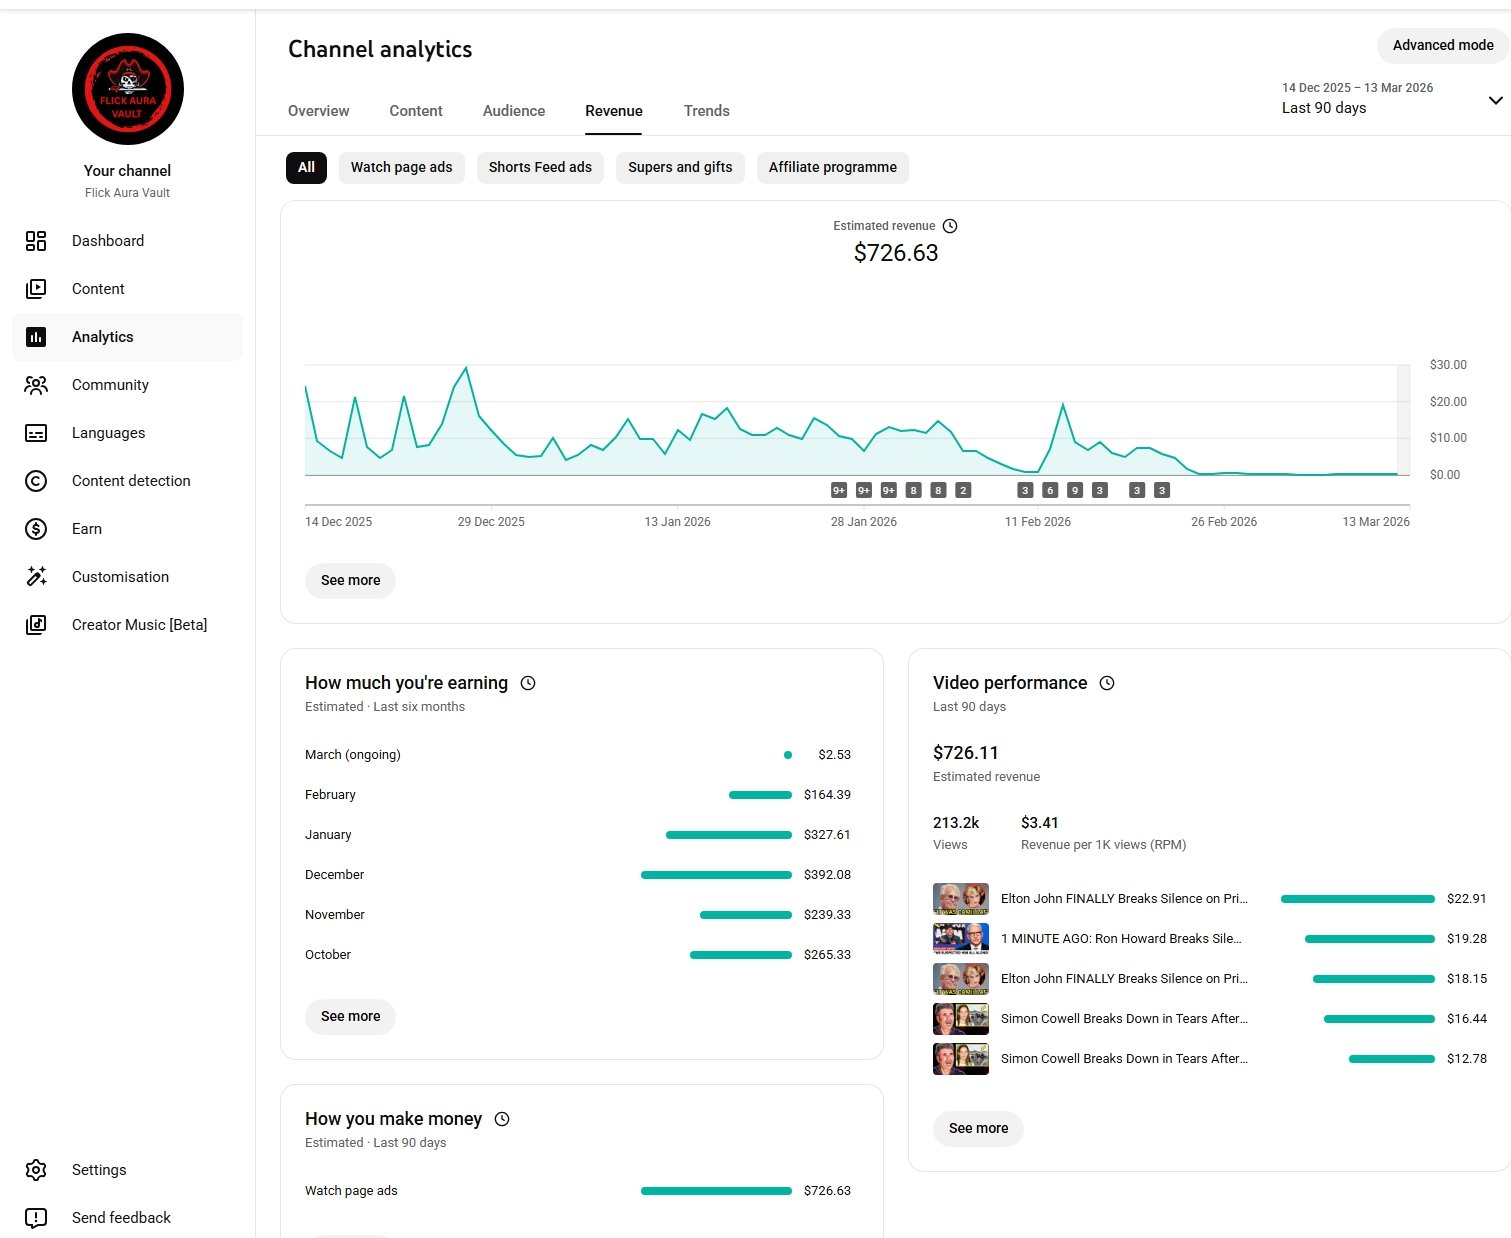Open Customisation magic wand icon
Viewport: 1511px width, 1238px height.
pos(36,577)
